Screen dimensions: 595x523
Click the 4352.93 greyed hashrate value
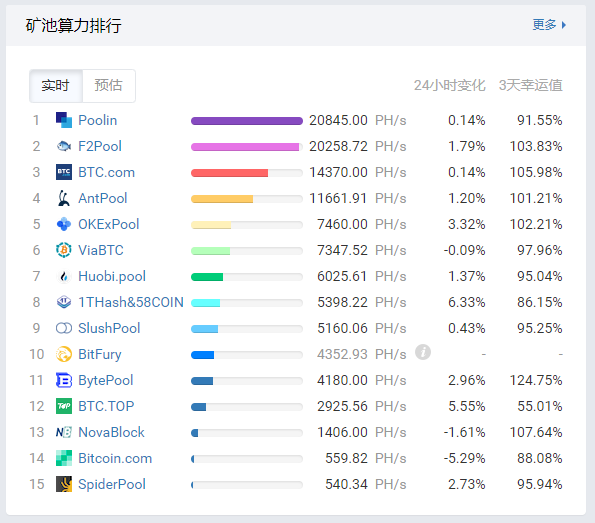[x=342, y=354]
